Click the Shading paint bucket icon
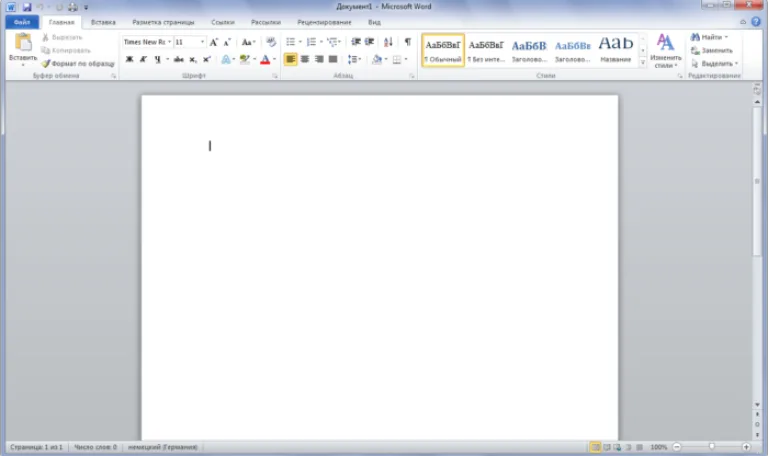 377,59
